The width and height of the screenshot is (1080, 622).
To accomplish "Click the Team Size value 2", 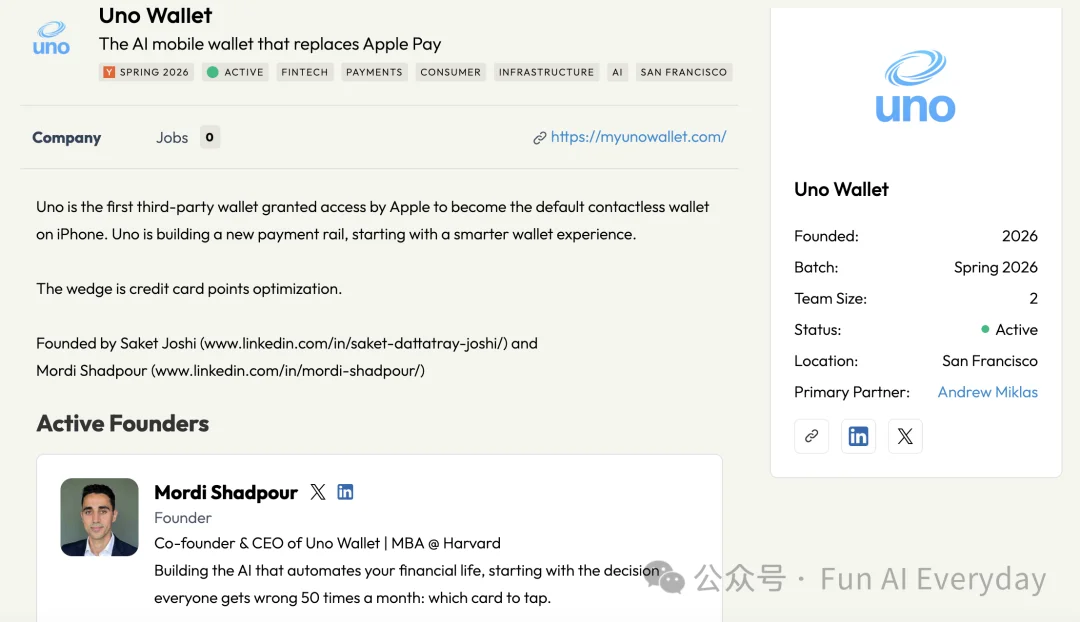I will click(x=1033, y=298).
